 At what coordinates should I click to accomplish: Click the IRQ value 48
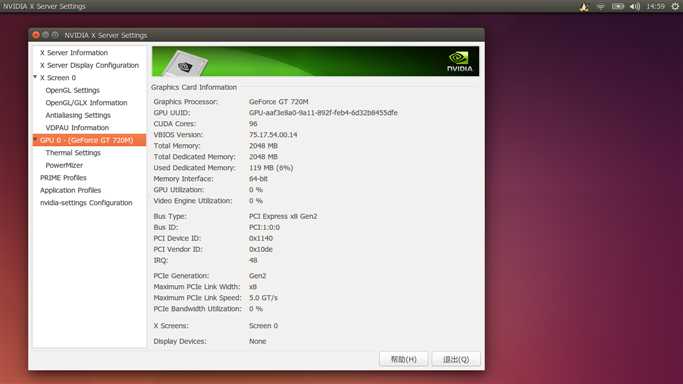tap(253, 260)
